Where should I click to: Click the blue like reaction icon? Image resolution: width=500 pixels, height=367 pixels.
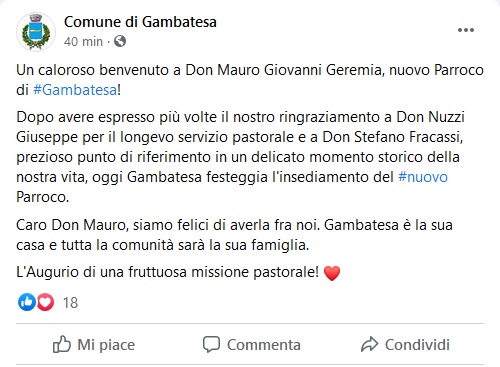[27, 302]
